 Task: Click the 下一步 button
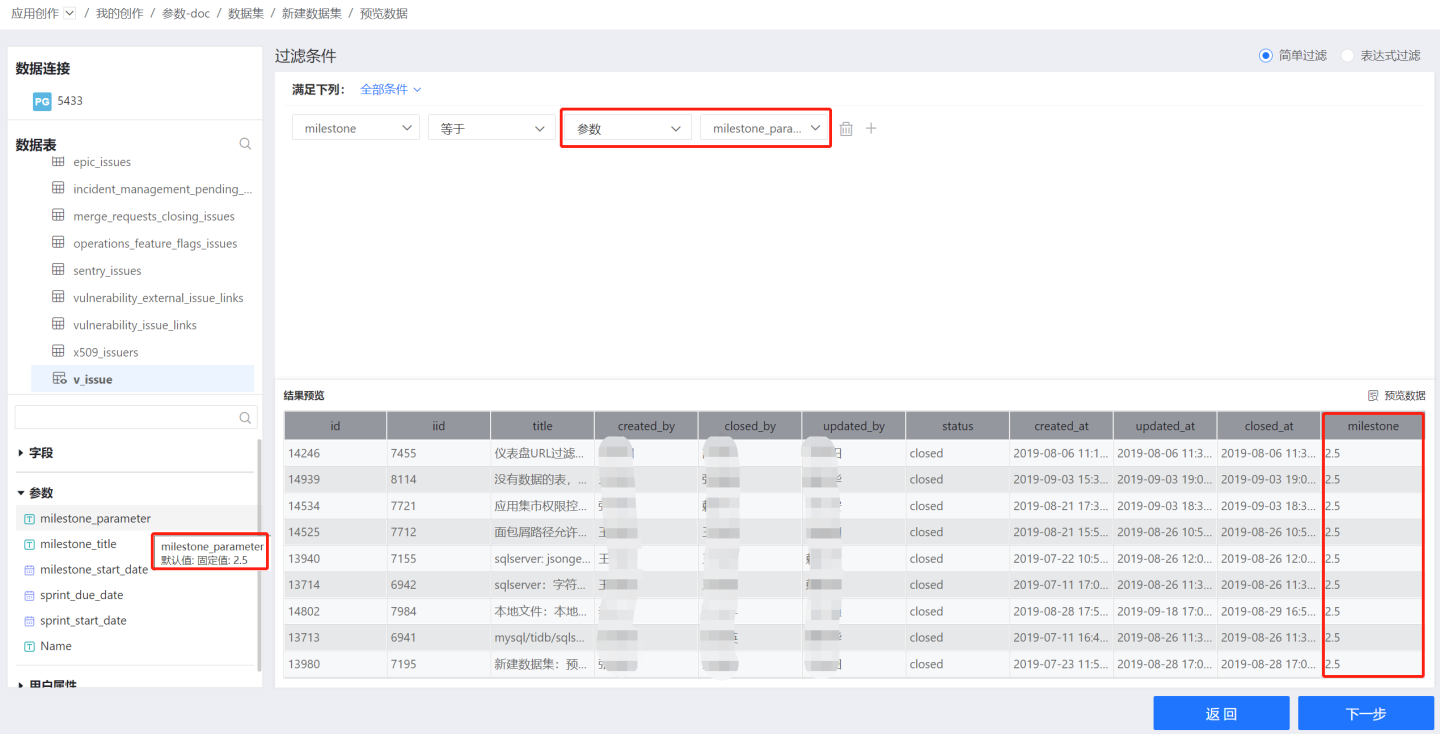pyautogui.click(x=1365, y=714)
